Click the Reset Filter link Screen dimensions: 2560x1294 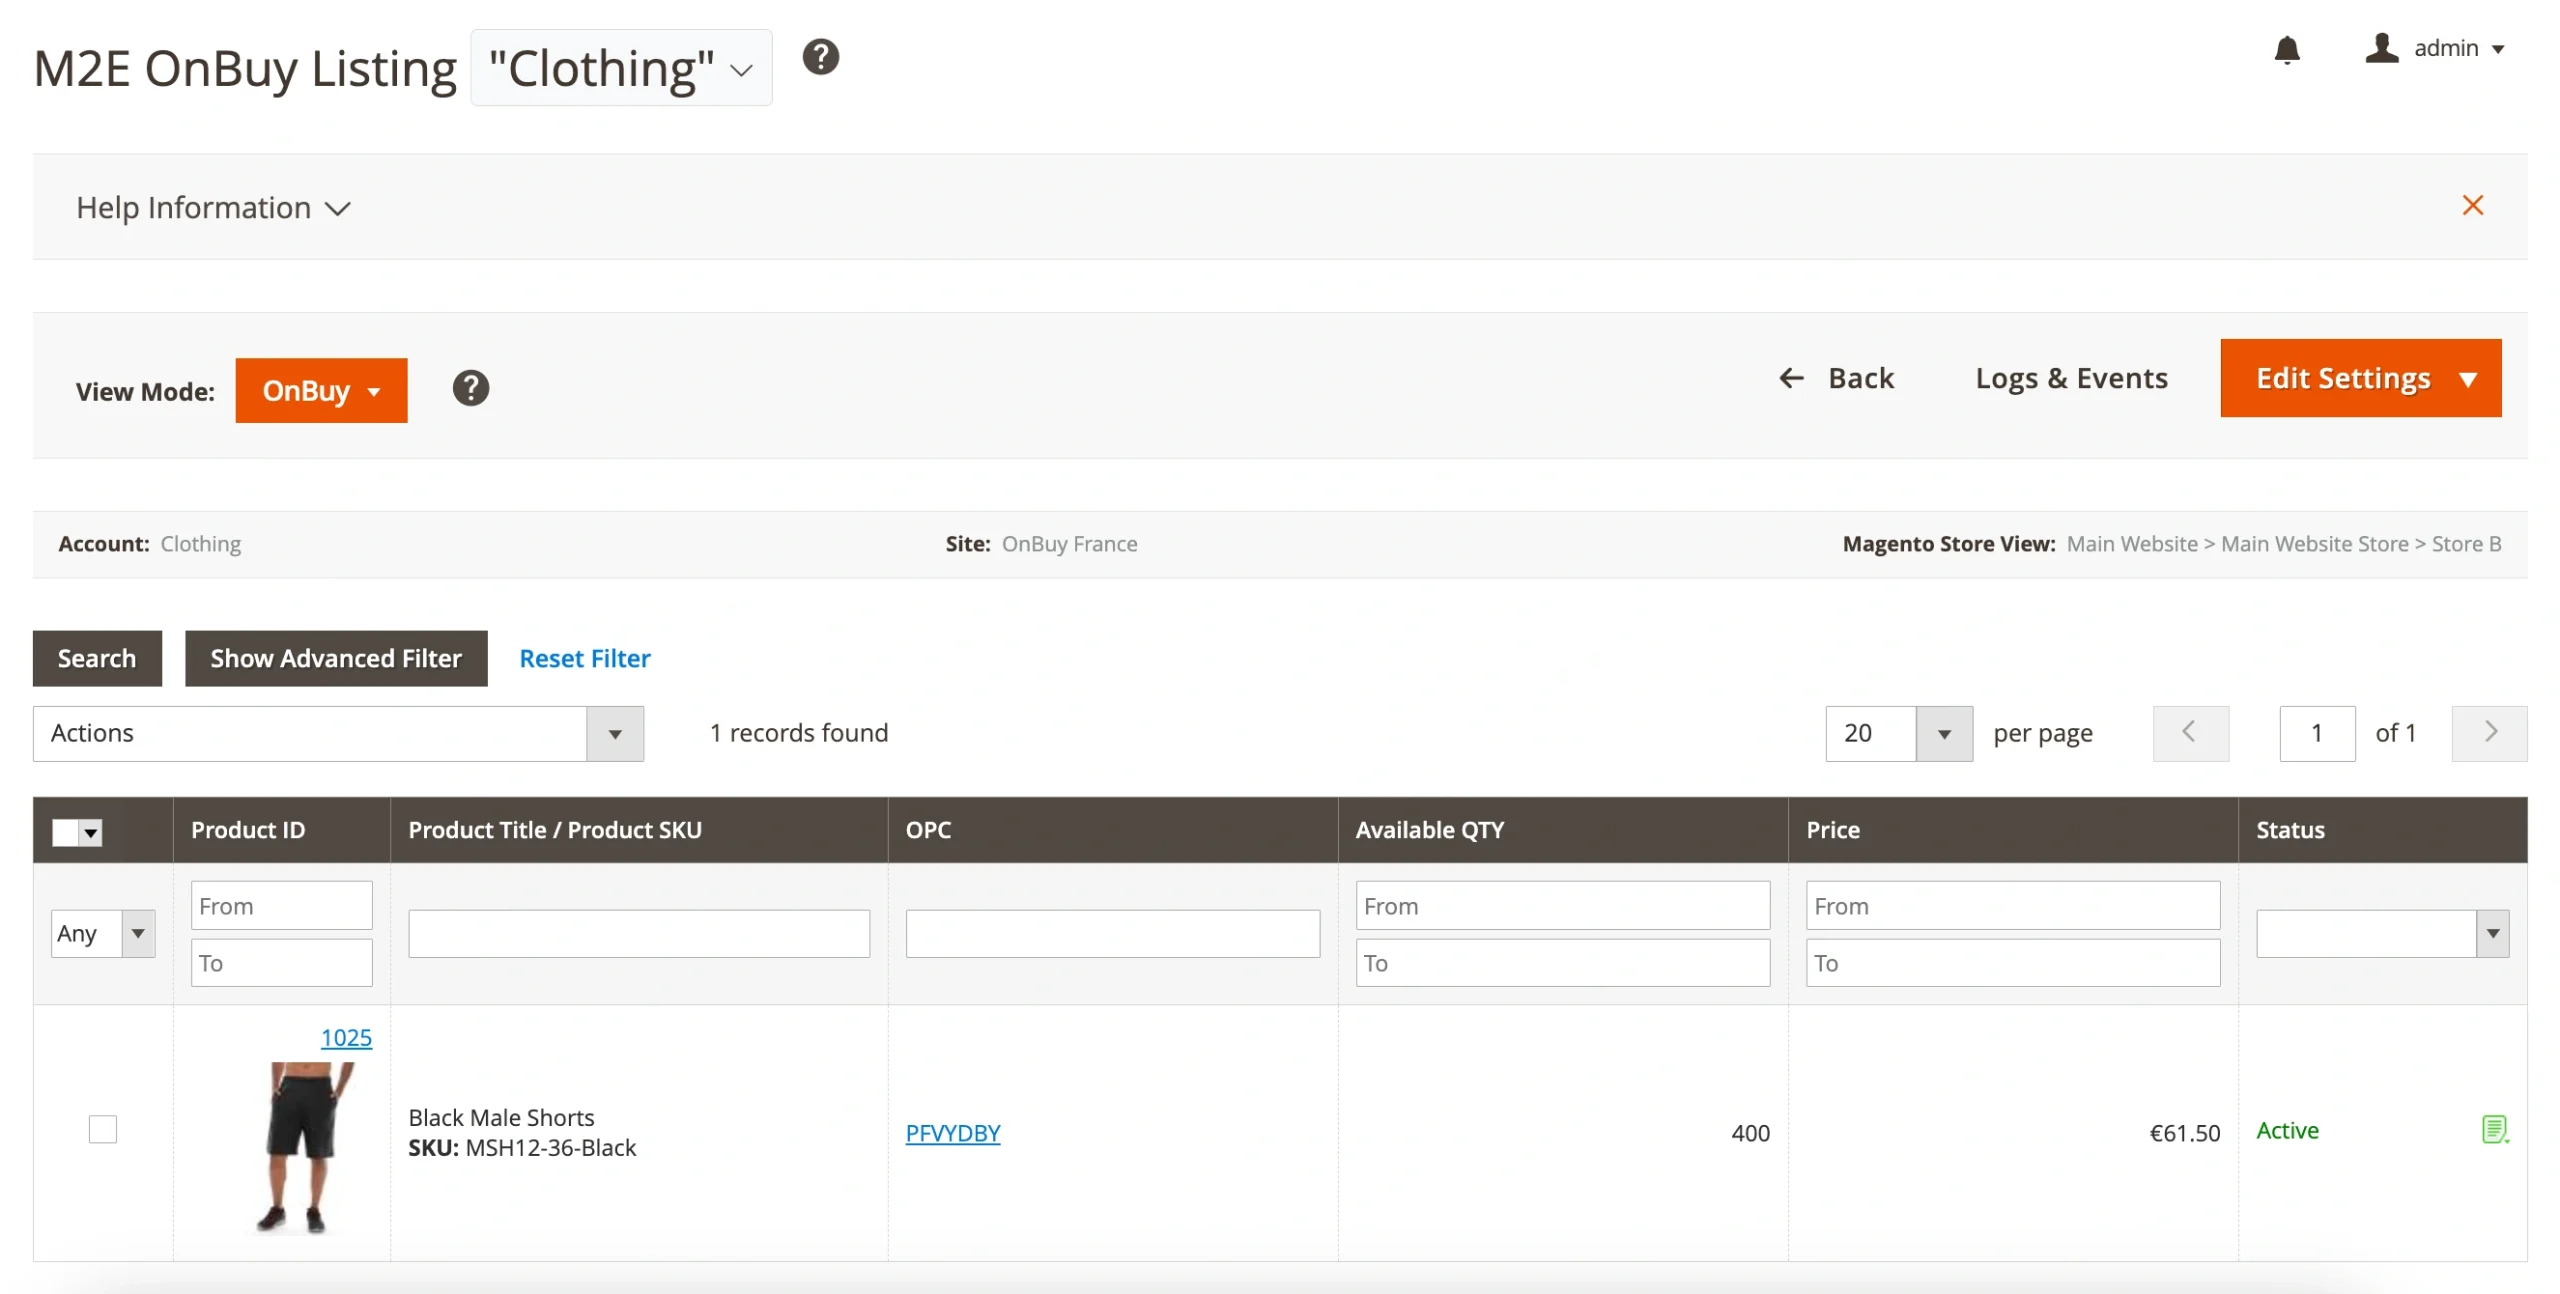coord(584,658)
